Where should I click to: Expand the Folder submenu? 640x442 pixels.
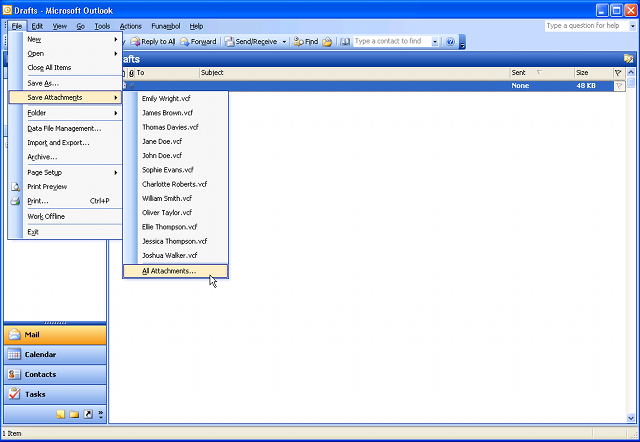65,113
